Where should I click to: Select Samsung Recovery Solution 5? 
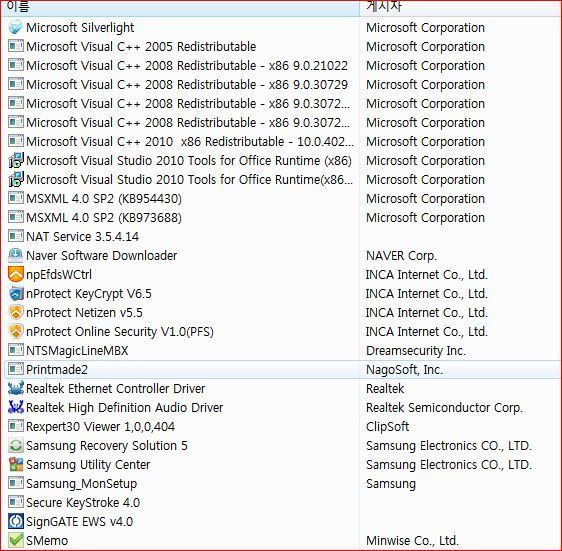click(107, 446)
